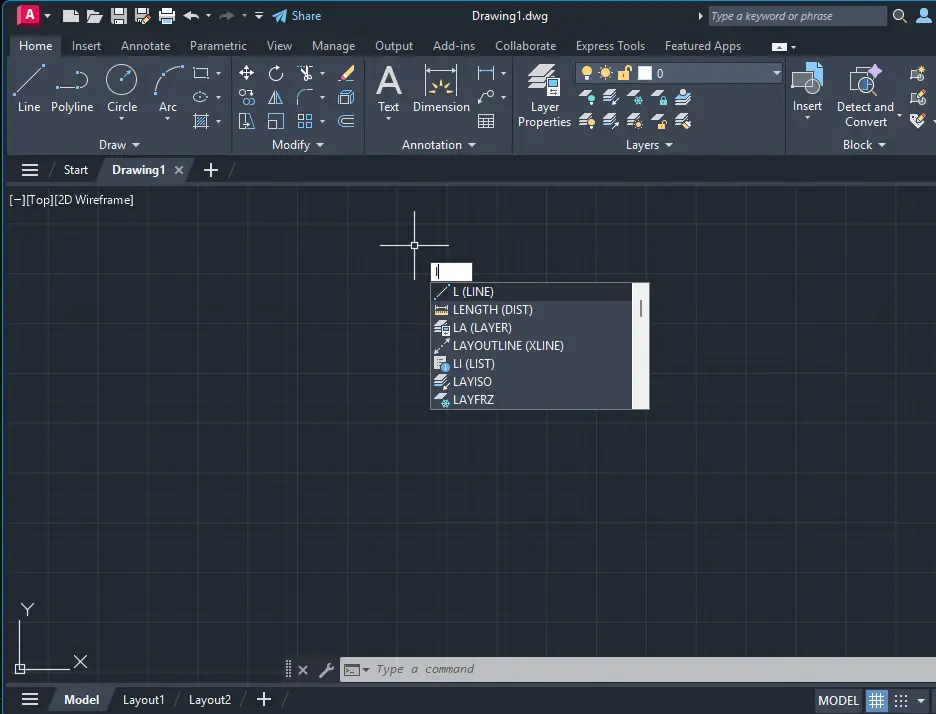Activate the Move tool

[x=246, y=73]
